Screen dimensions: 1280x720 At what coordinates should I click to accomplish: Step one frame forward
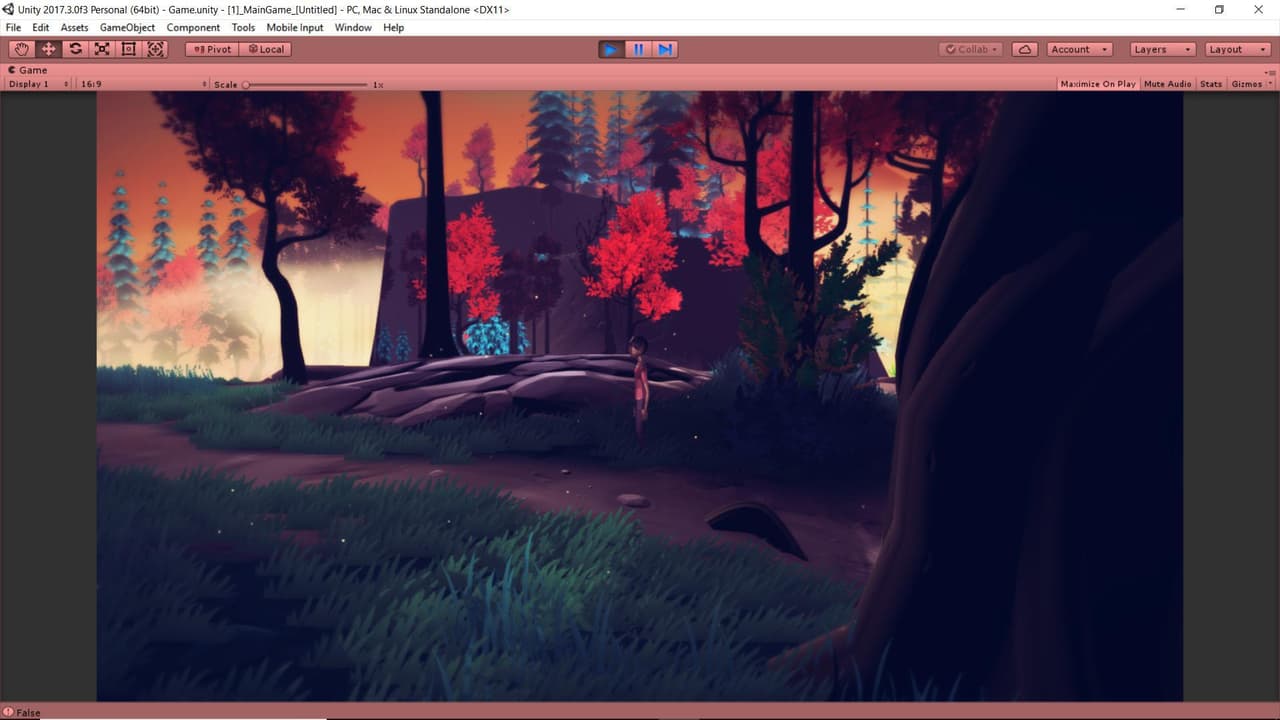click(x=665, y=49)
